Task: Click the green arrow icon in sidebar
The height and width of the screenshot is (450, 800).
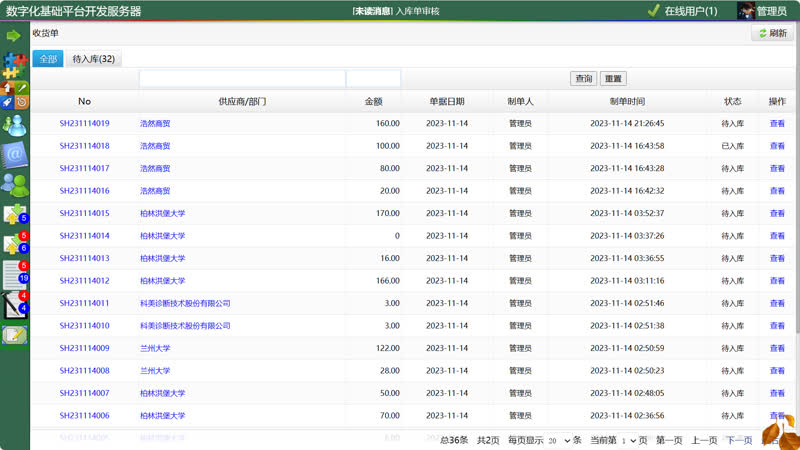Action: point(14,36)
